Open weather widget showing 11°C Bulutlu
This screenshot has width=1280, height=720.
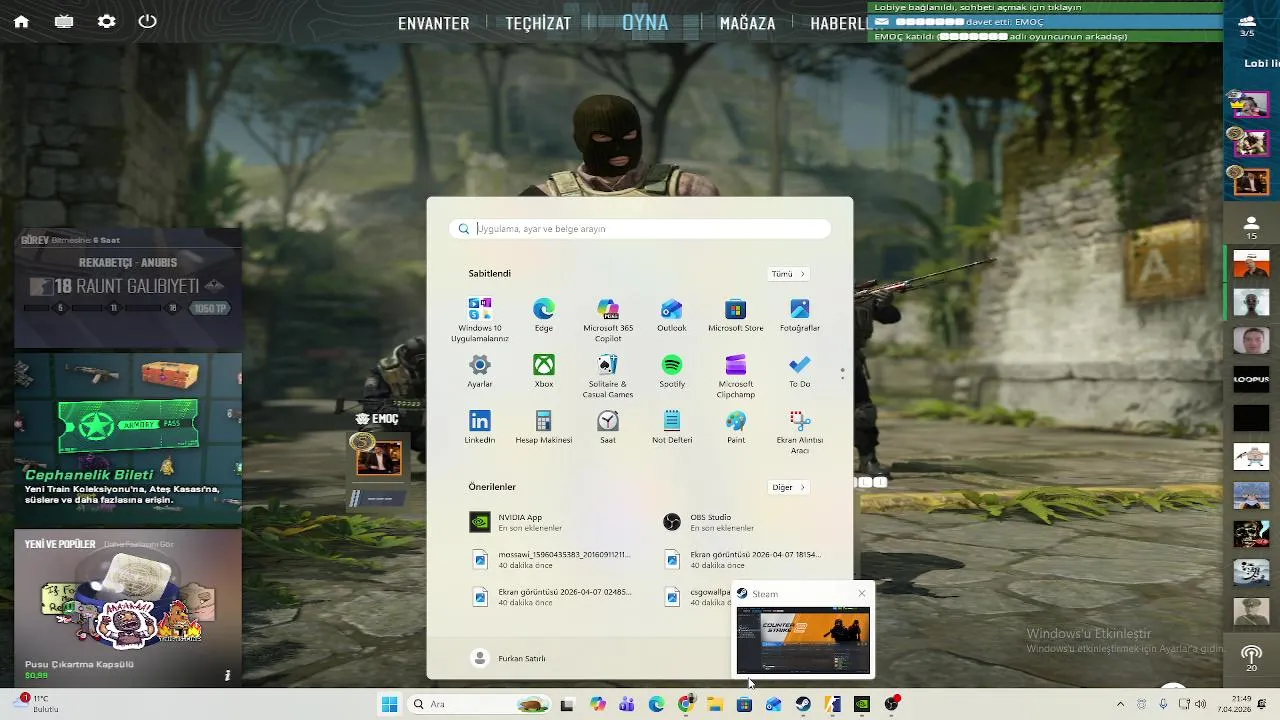pos(36,704)
